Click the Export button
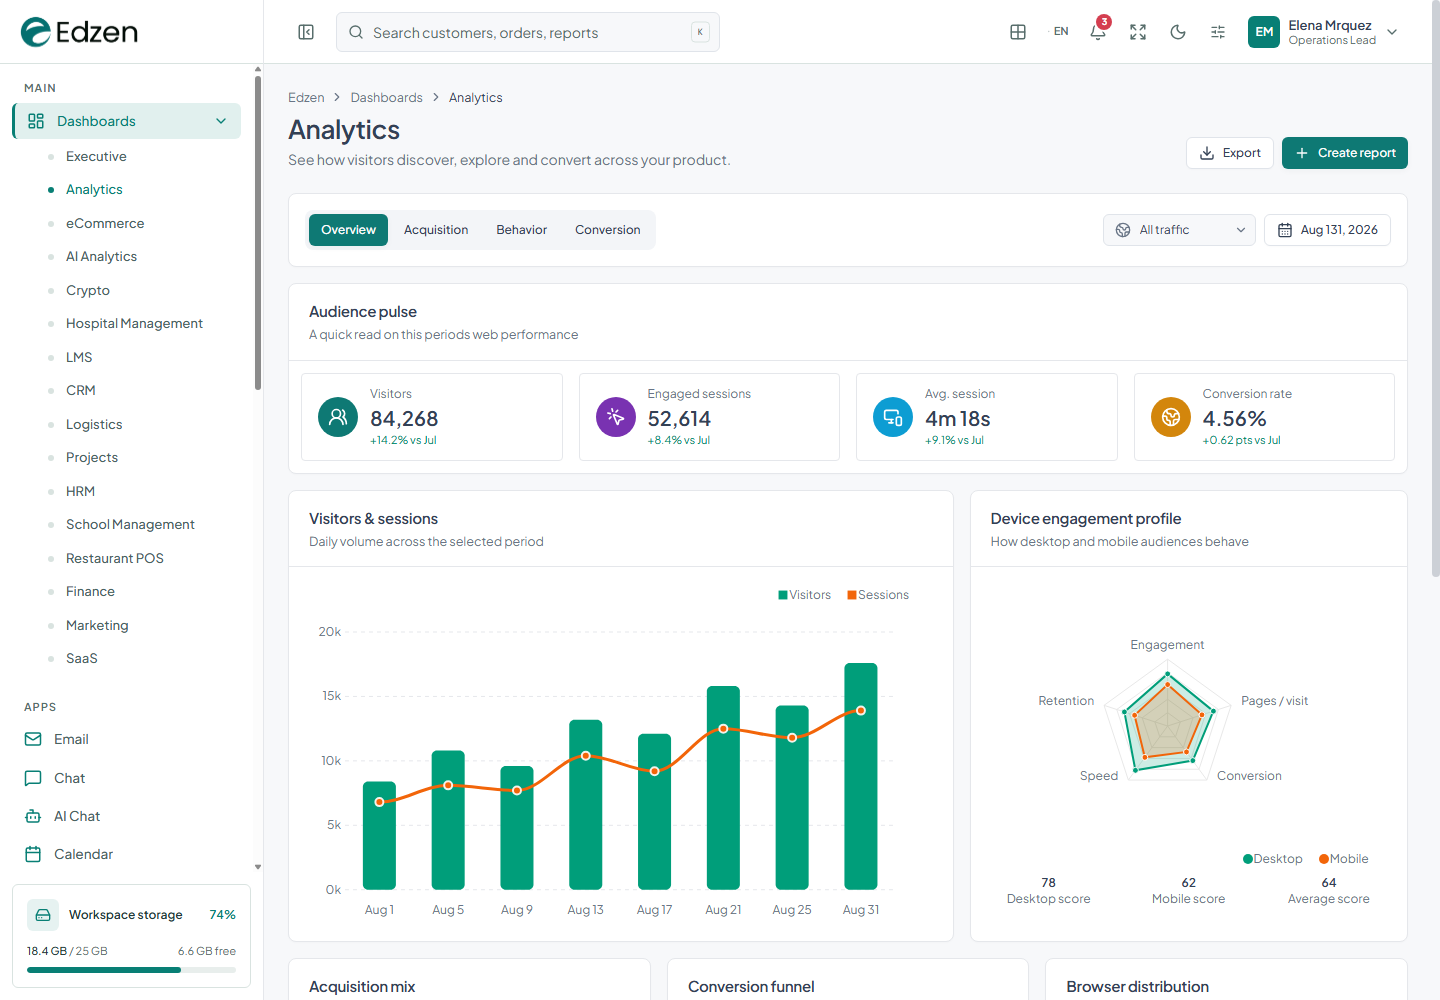Viewport: 1440px width, 1000px height. pos(1230,153)
